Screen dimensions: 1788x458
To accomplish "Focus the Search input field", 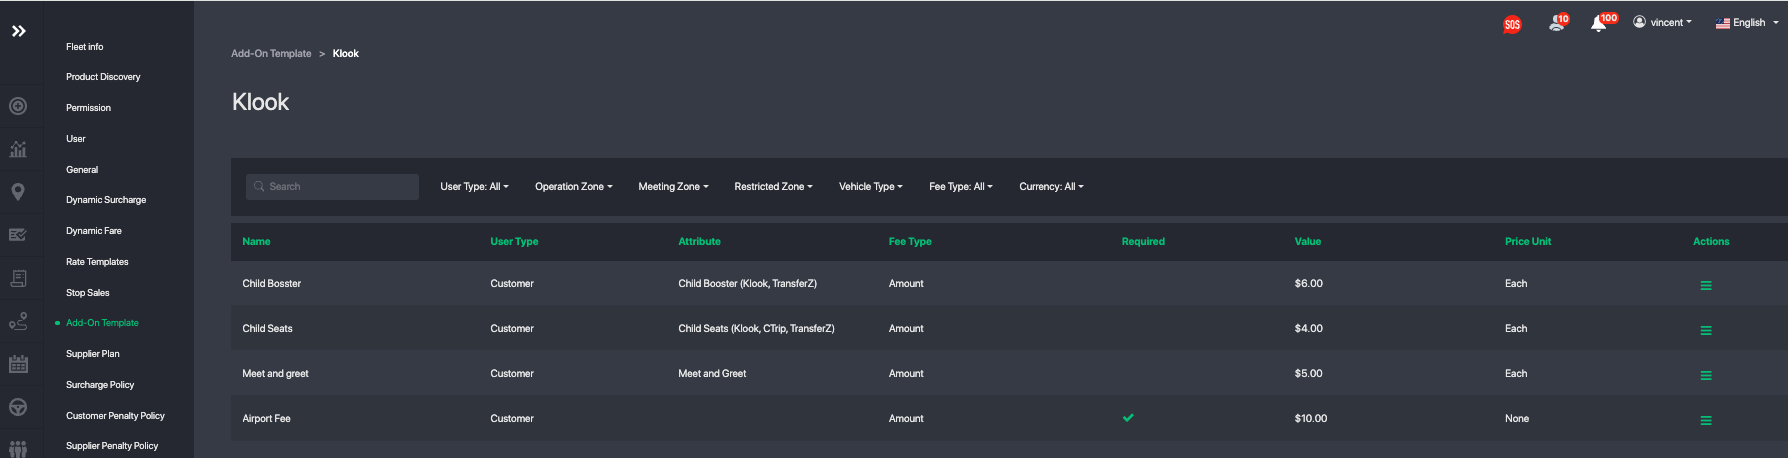I will [x=332, y=186].
